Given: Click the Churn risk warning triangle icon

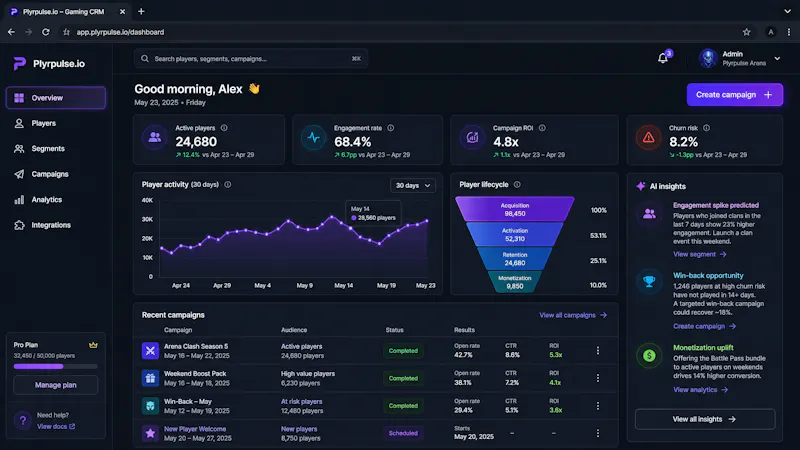Looking at the screenshot, I should click(648, 137).
